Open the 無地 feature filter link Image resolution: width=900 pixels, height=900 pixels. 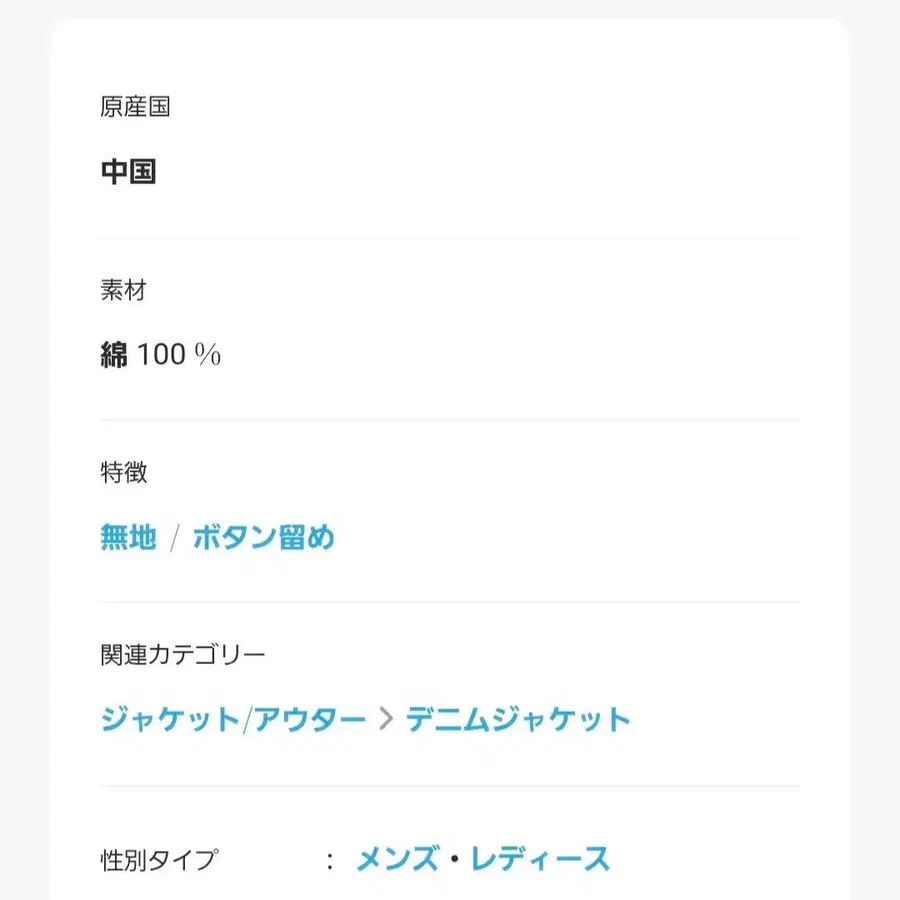pyautogui.click(x=126, y=538)
